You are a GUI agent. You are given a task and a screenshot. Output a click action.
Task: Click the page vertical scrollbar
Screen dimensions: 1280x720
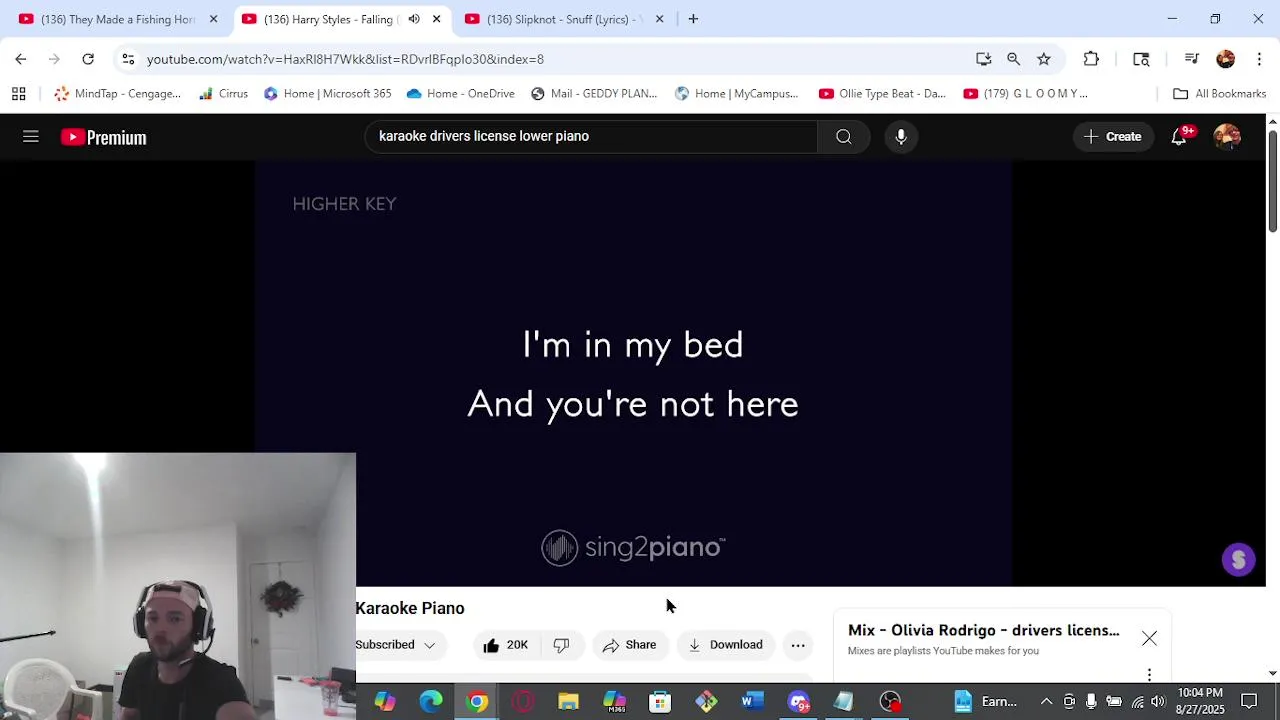point(1272,182)
